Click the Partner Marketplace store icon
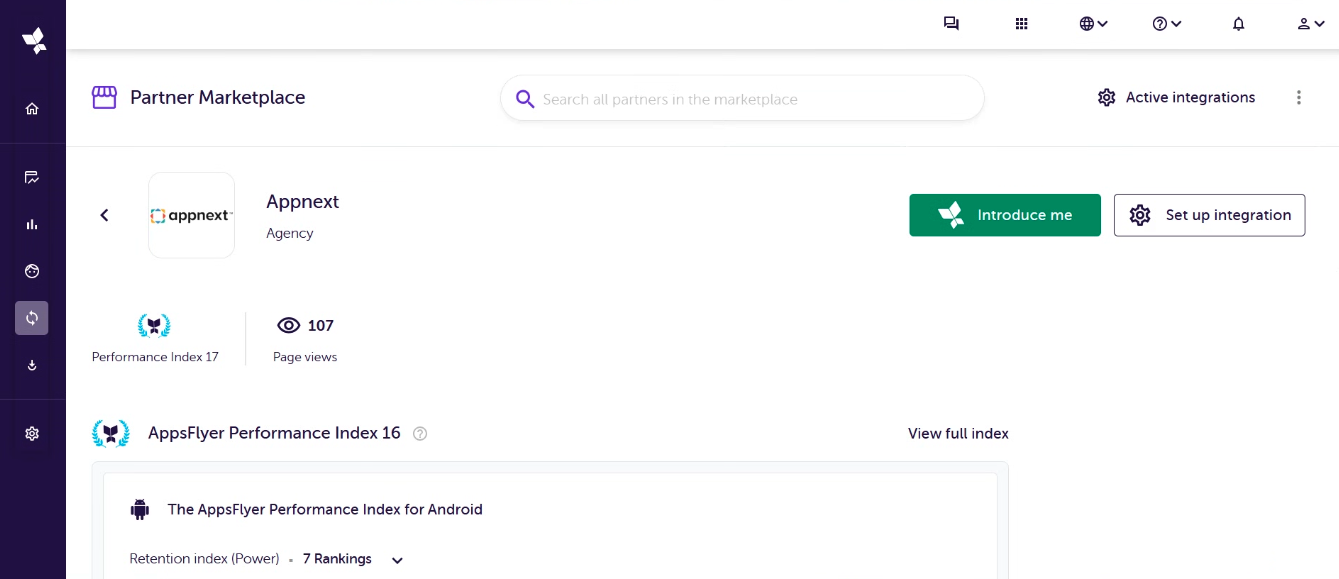This screenshot has height=579, width=1339. (104, 97)
